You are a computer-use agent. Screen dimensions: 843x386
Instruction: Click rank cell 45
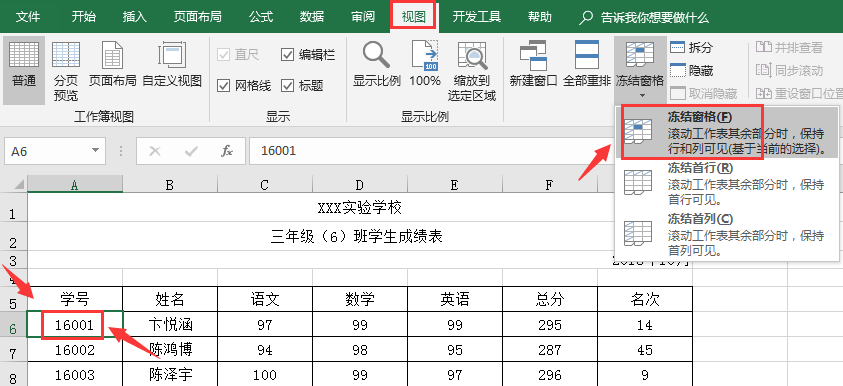645,350
